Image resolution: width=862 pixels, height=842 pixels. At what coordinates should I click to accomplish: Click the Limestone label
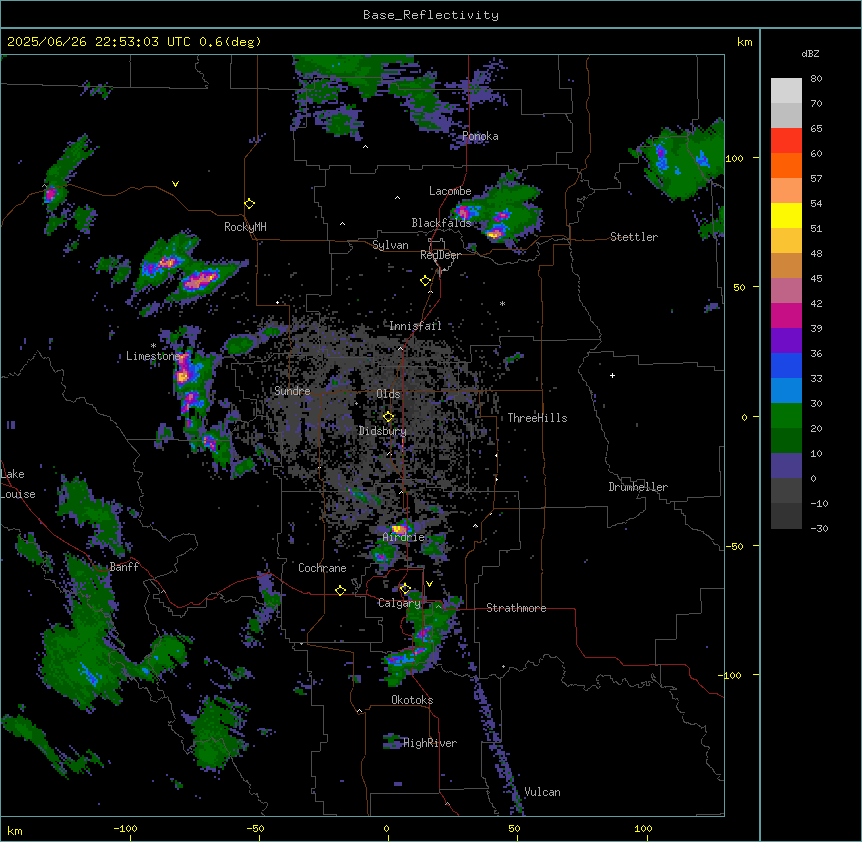coord(153,356)
